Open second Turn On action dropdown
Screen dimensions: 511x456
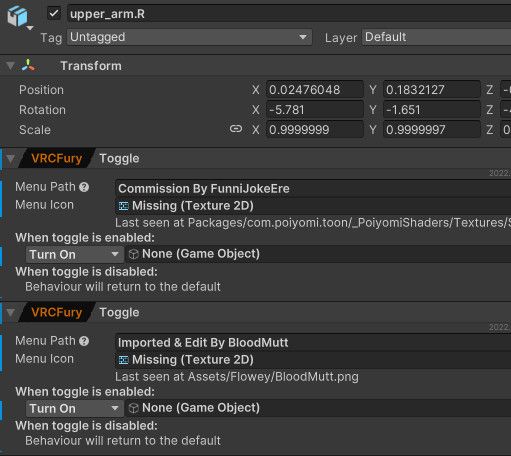click(x=75, y=409)
